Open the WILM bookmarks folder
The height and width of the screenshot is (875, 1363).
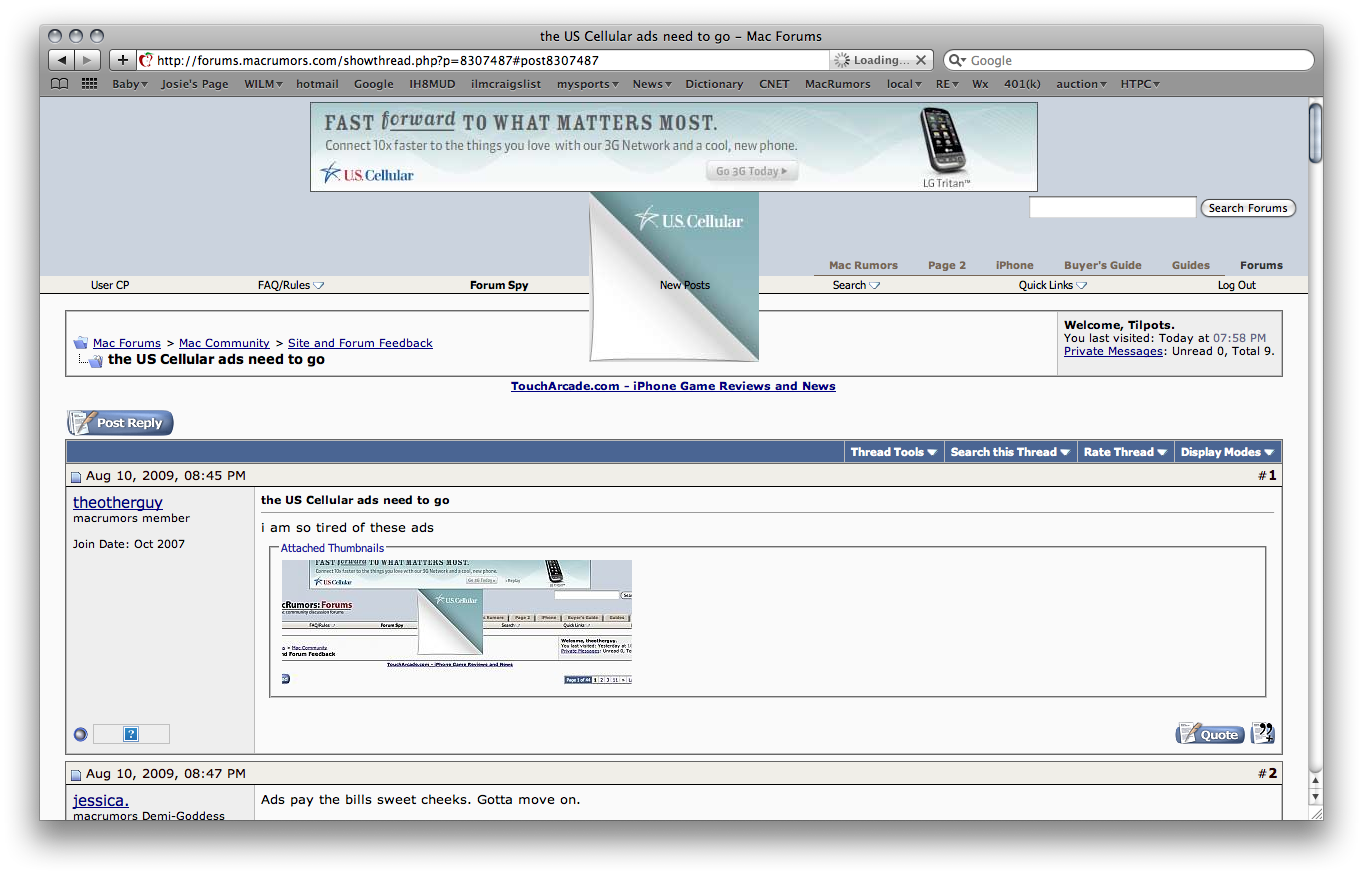pyautogui.click(x=264, y=84)
